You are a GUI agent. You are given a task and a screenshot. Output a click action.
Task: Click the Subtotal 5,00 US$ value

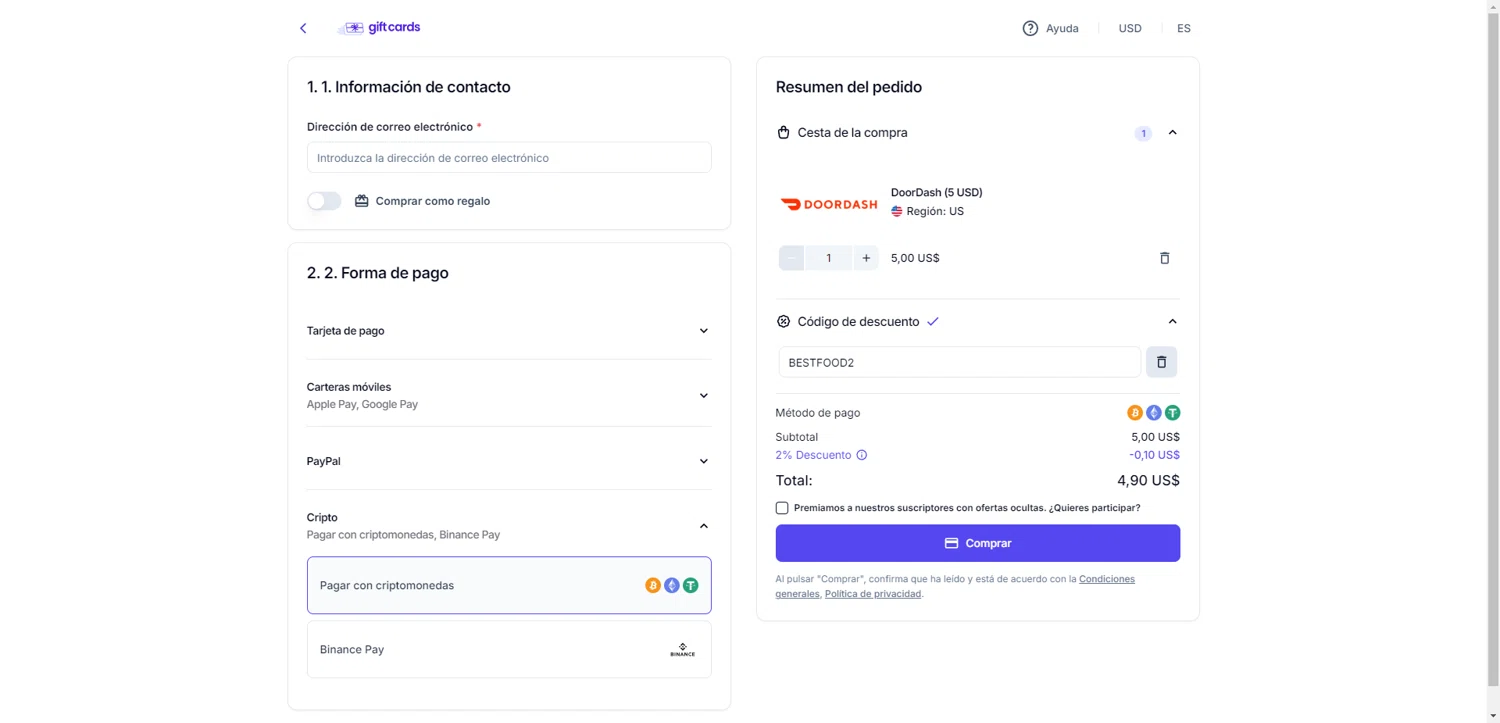click(x=1155, y=437)
